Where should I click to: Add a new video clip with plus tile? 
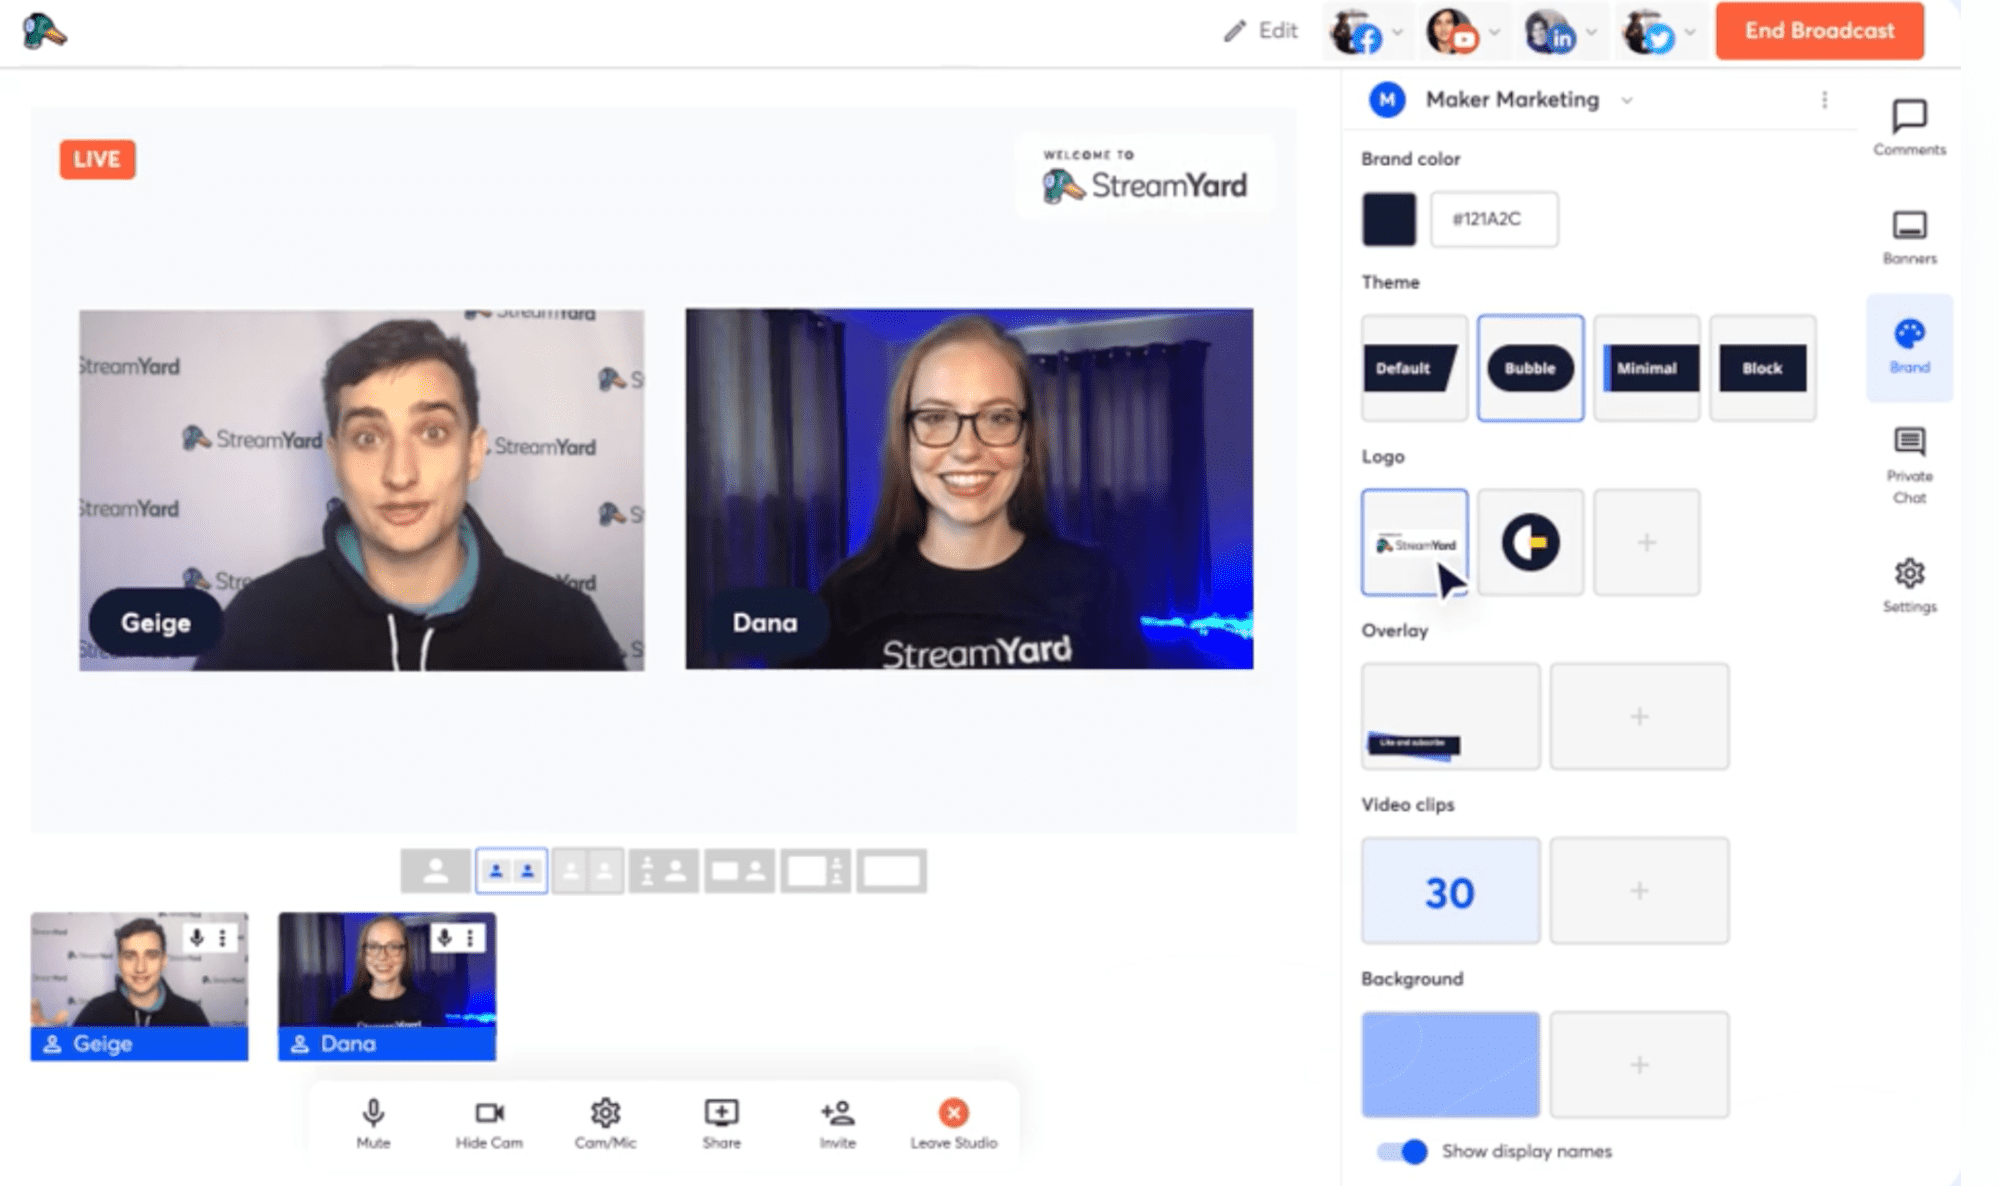pos(1639,890)
